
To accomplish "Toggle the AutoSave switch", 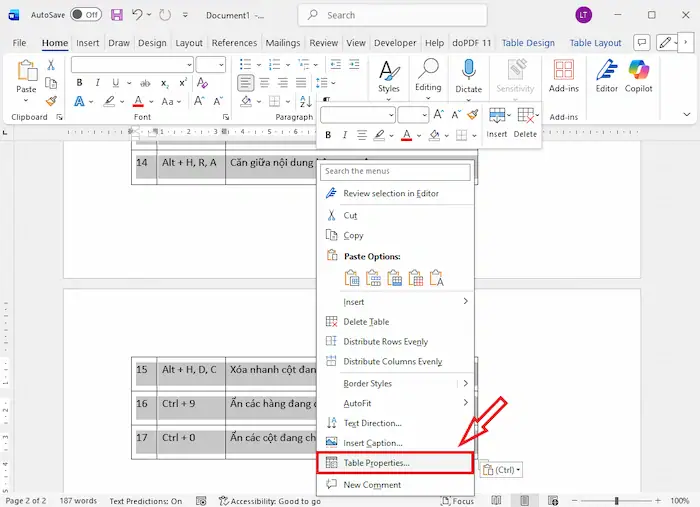I will tap(86, 15).
